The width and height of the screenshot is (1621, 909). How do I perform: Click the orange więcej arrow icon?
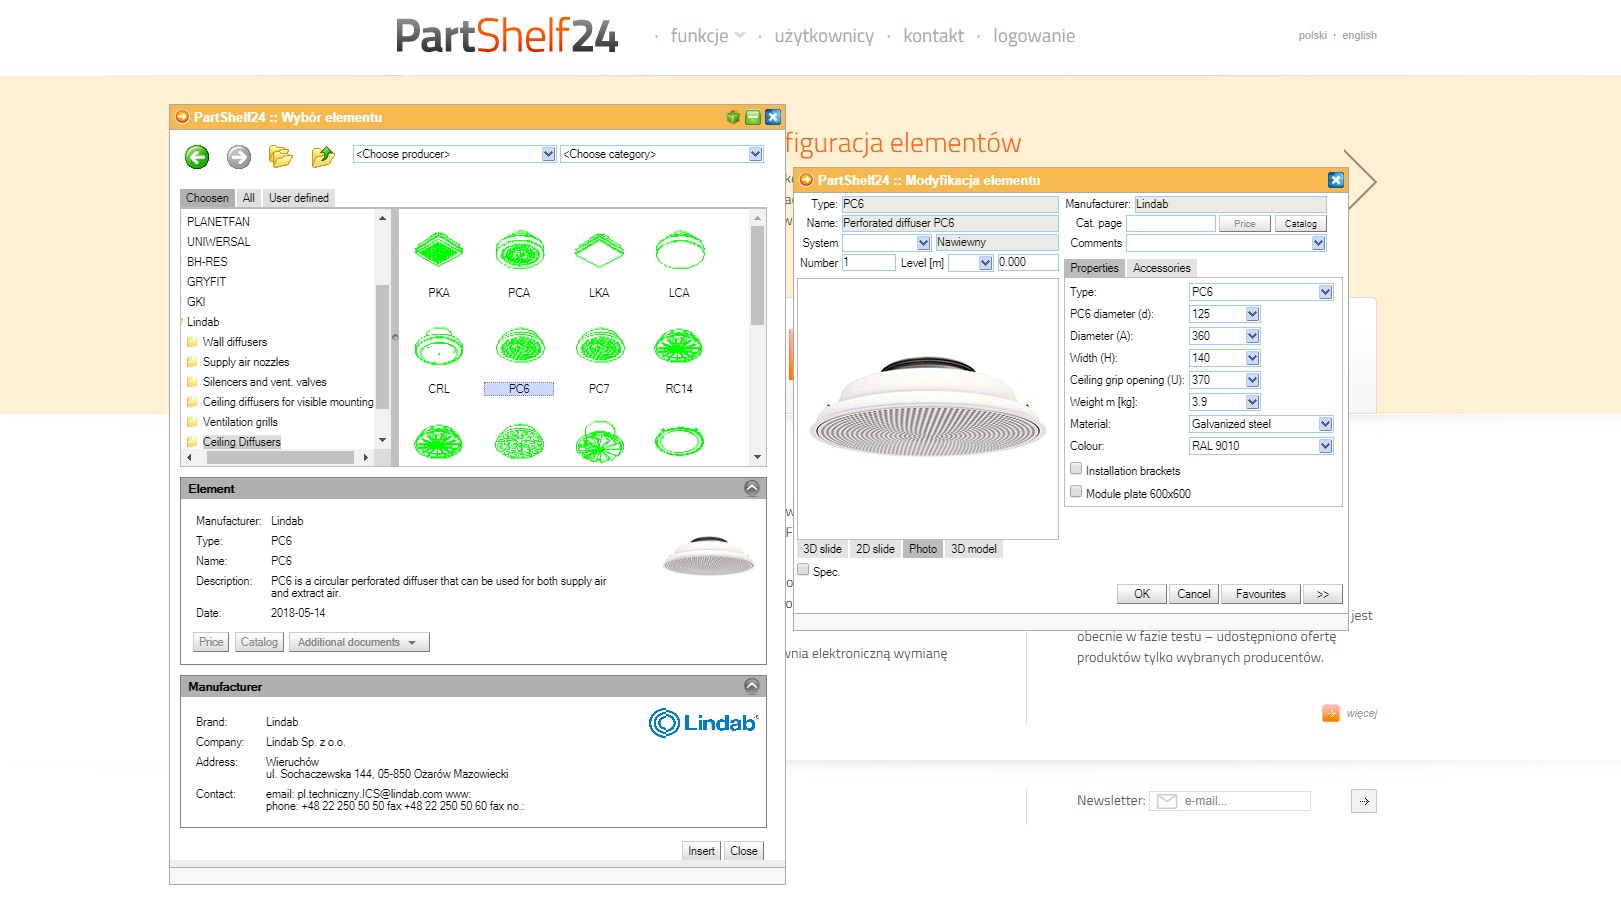(1331, 713)
